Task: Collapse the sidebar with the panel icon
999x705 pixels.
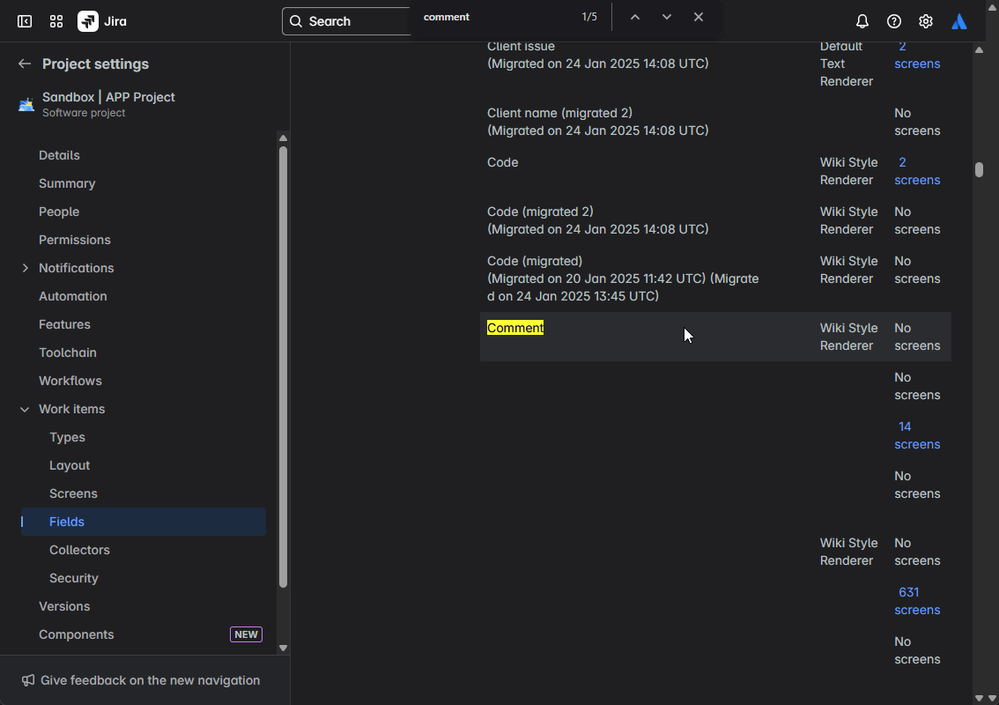Action: point(24,21)
